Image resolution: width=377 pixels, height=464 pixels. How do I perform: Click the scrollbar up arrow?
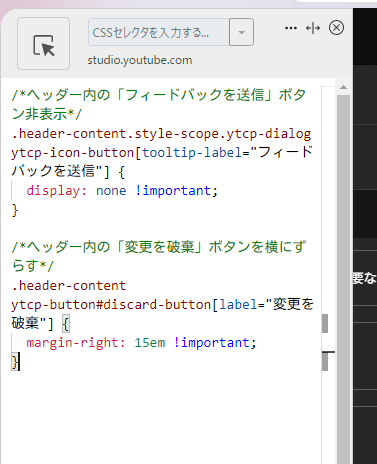coord(343,88)
